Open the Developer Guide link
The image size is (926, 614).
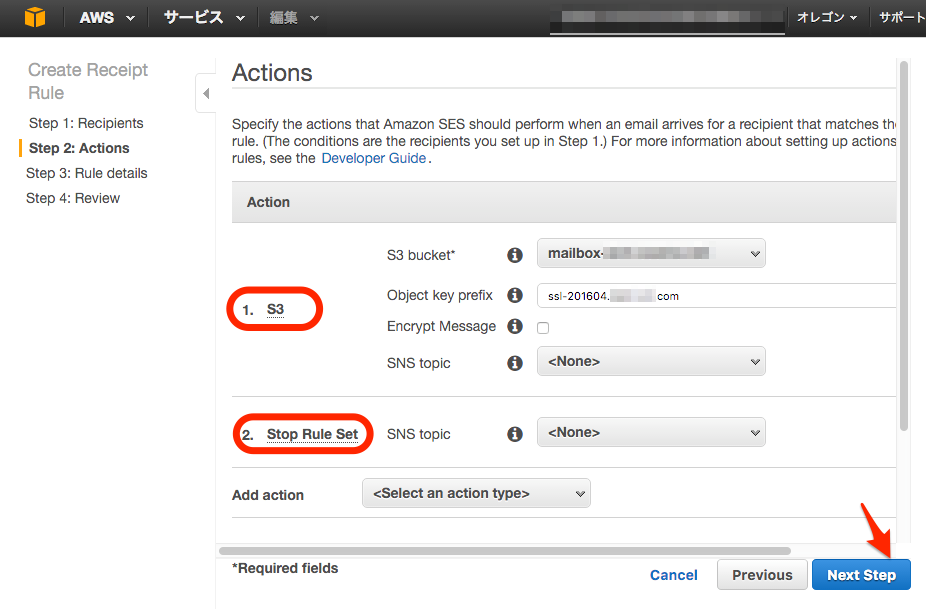(x=373, y=158)
